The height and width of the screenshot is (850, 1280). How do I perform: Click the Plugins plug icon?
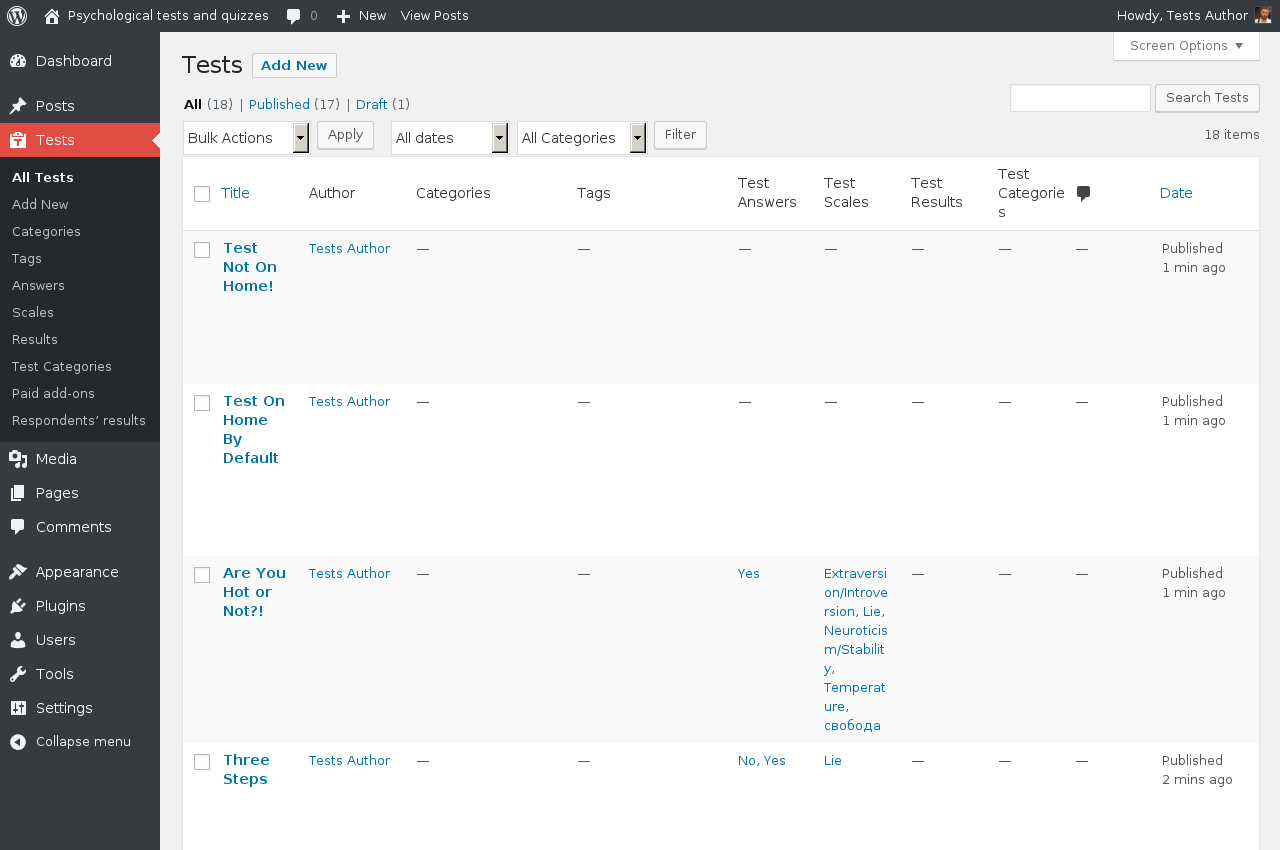coord(18,606)
